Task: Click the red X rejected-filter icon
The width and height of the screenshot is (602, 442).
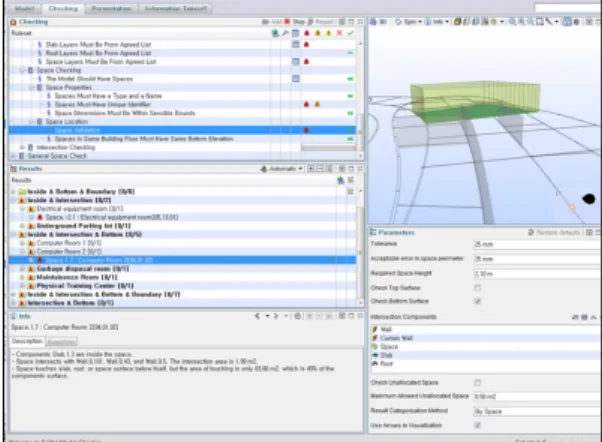Action: pos(339,33)
